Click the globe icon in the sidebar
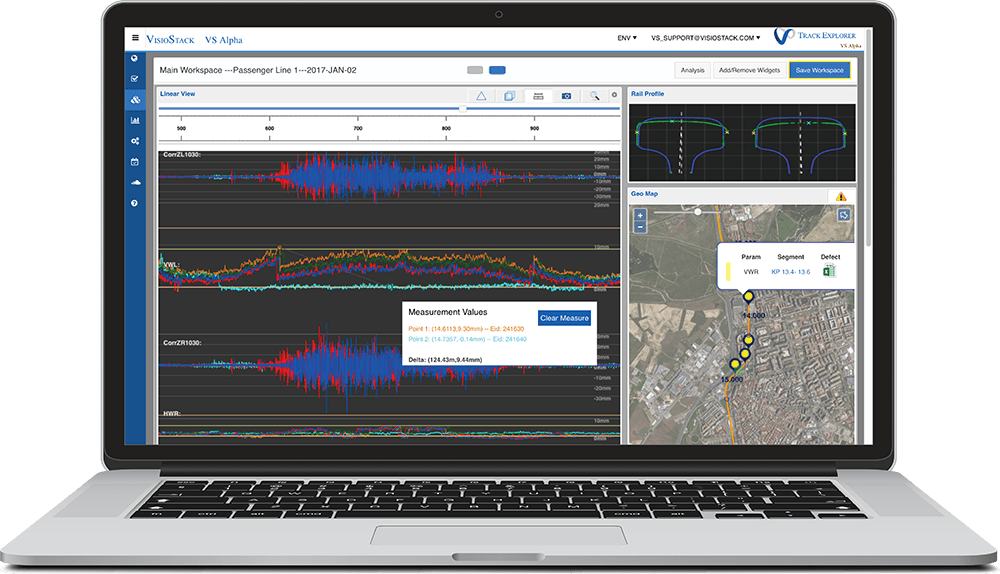 click(x=135, y=58)
